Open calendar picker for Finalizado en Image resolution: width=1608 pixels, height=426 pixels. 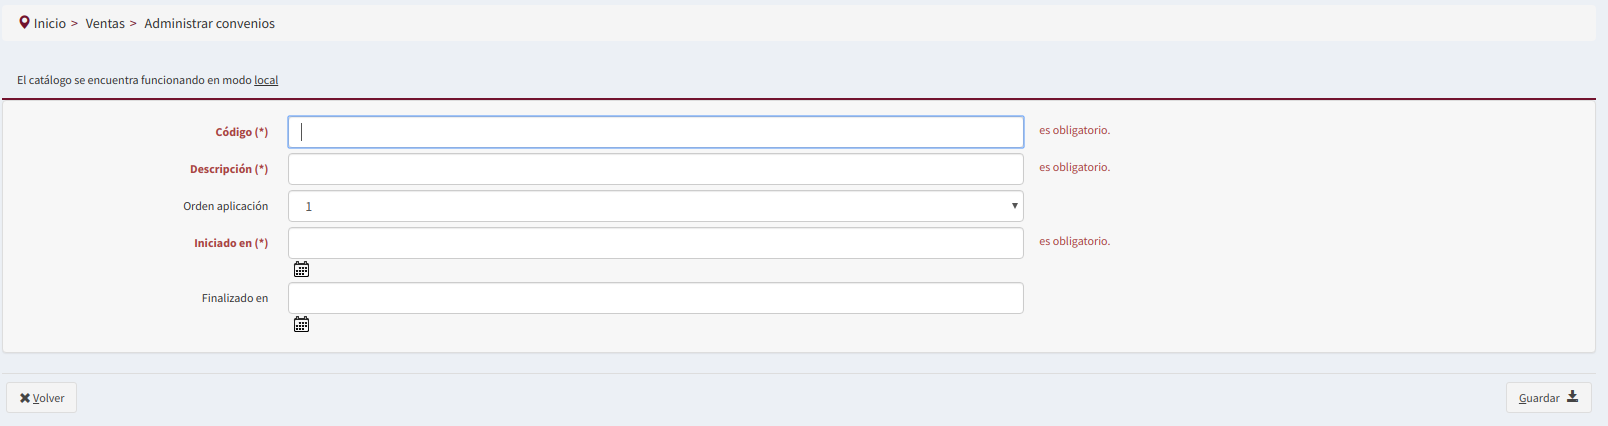[x=301, y=324]
